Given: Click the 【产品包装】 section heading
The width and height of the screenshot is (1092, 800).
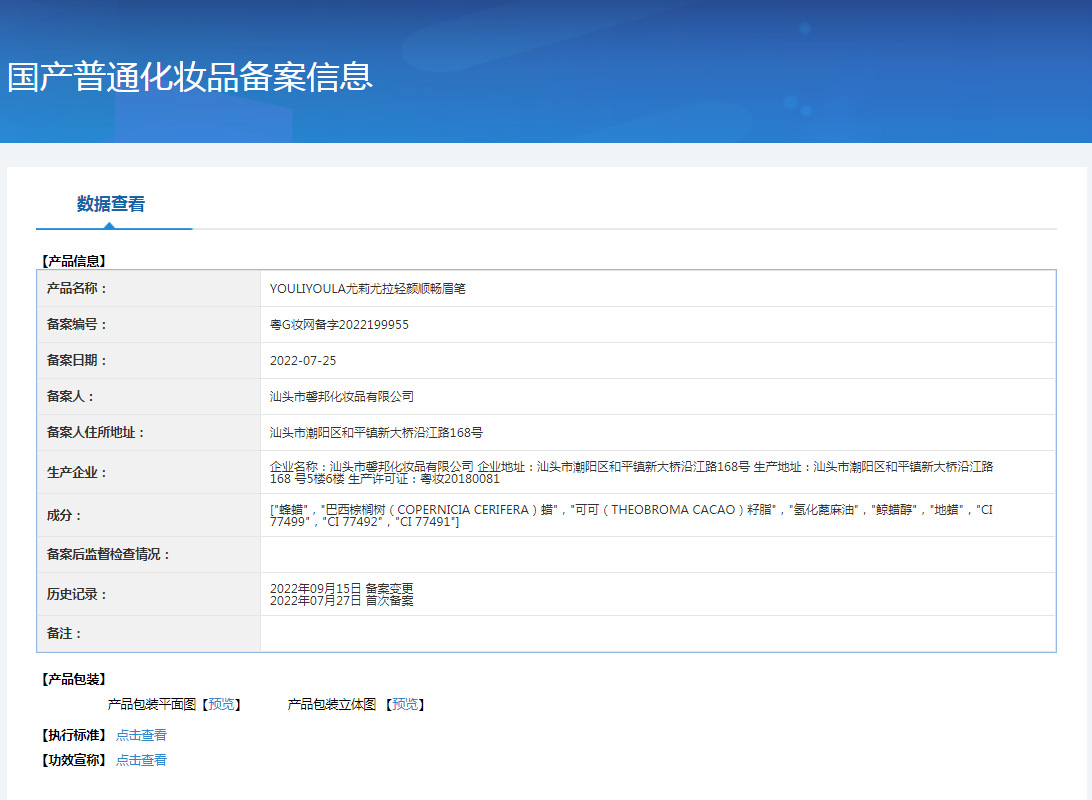Looking at the screenshot, I should [74, 680].
